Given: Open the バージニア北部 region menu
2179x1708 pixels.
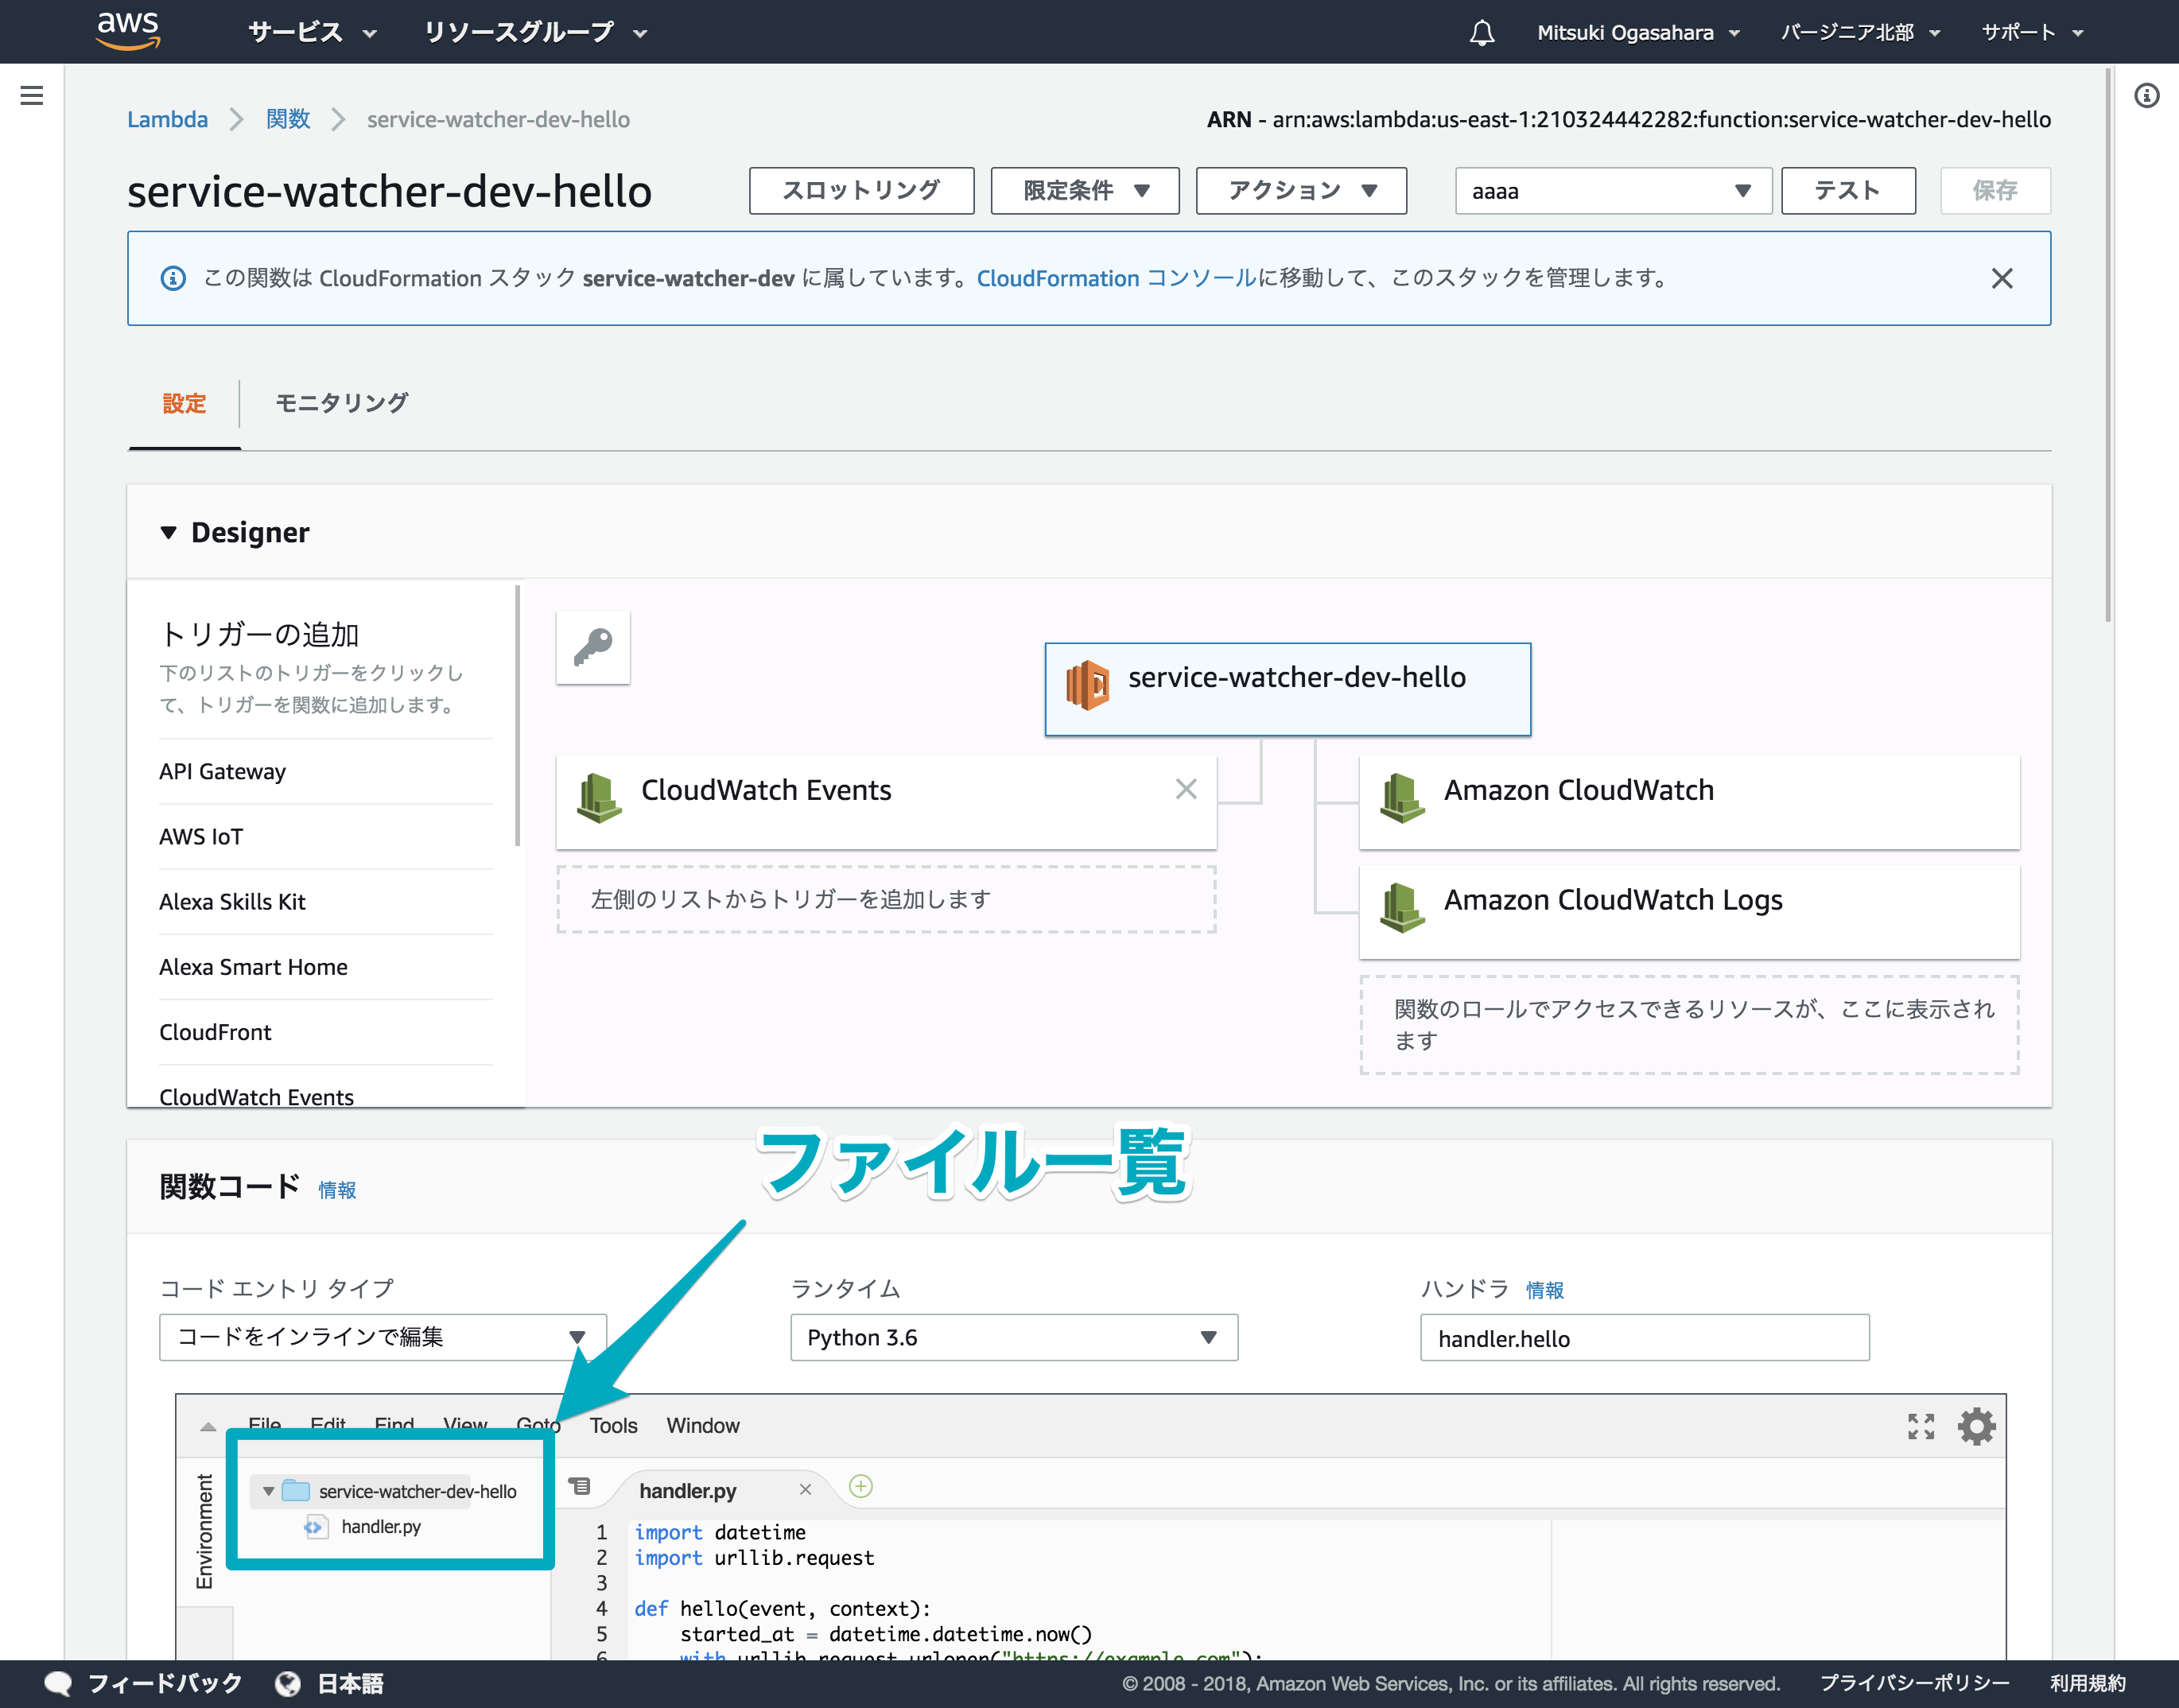Looking at the screenshot, I should point(1860,33).
